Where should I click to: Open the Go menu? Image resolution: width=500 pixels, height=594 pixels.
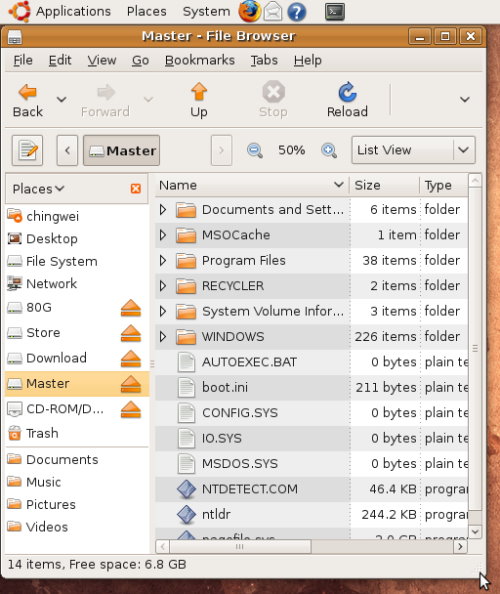[140, 60]
